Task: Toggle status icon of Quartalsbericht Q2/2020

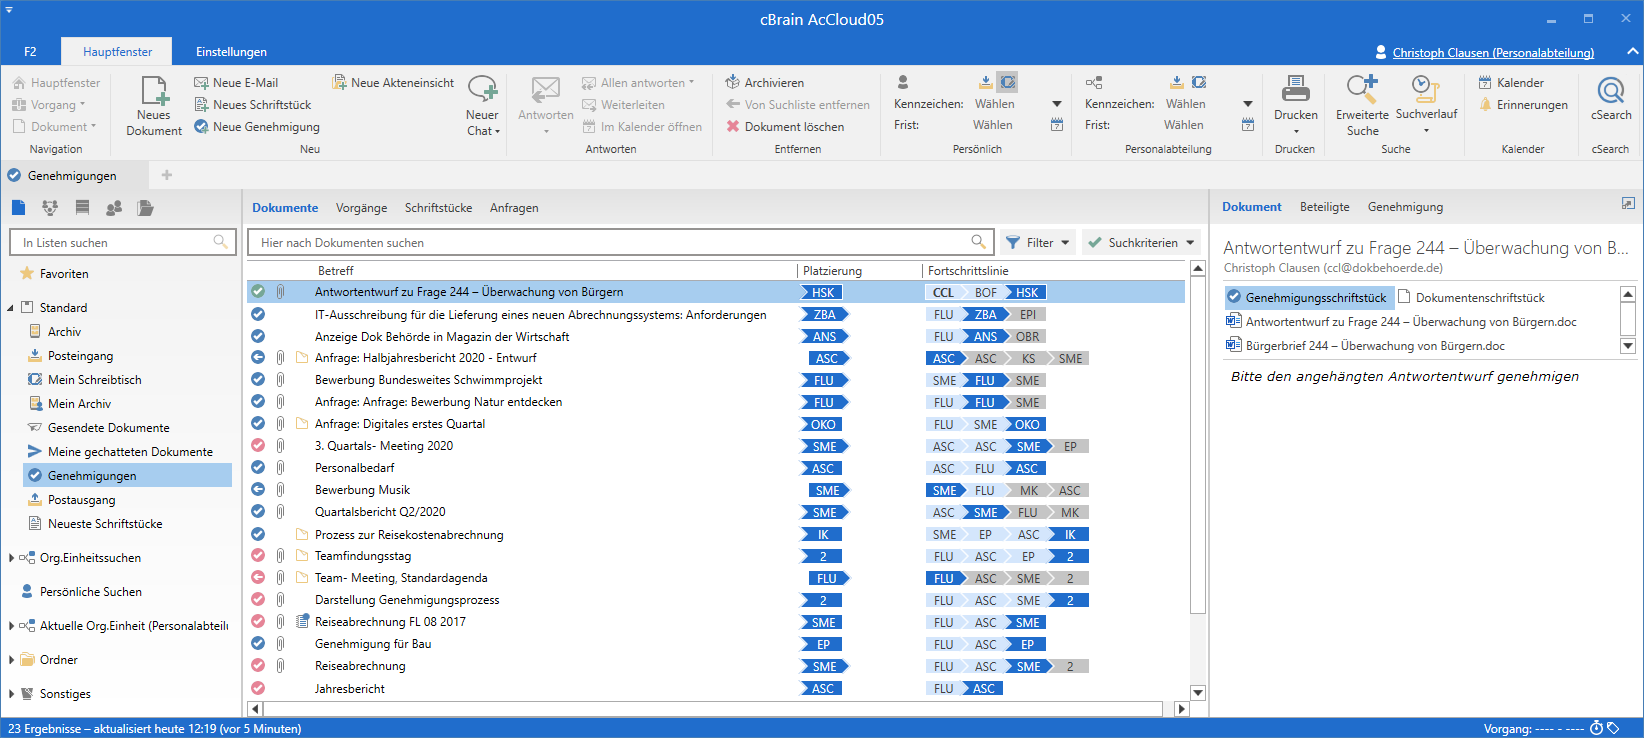Action: coord(258,512)
